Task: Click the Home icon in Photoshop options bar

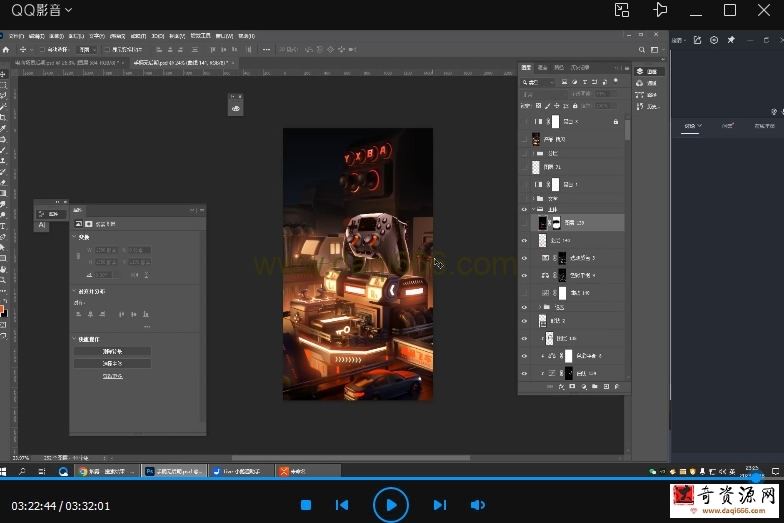Action: pyautogui.click(x=6, y=50)
